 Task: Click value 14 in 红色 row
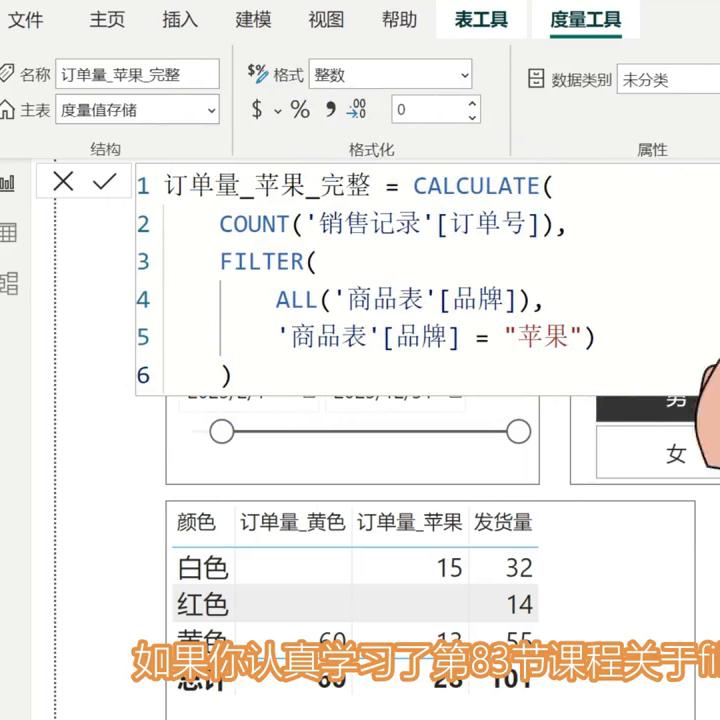tap(520, 604)
